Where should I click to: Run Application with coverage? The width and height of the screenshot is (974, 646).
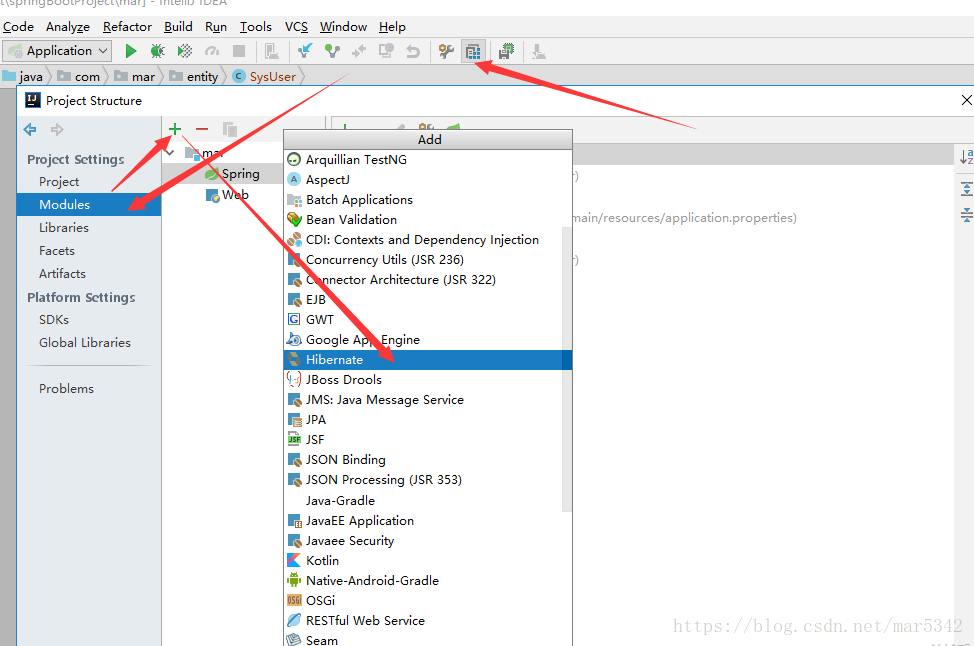tap(184, 51)
